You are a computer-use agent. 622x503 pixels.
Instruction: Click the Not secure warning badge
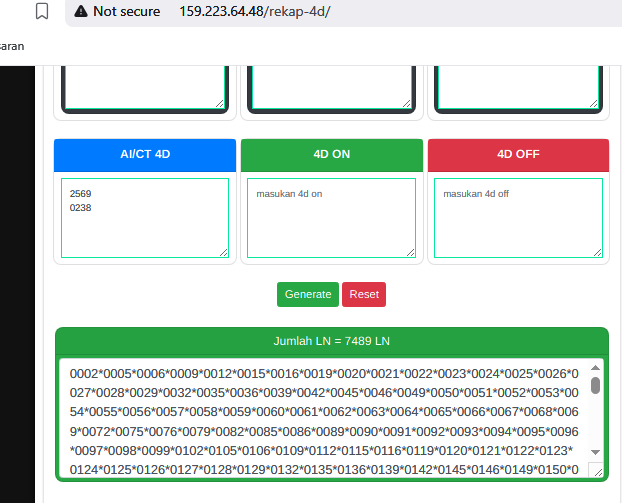(x=116, y=11)
